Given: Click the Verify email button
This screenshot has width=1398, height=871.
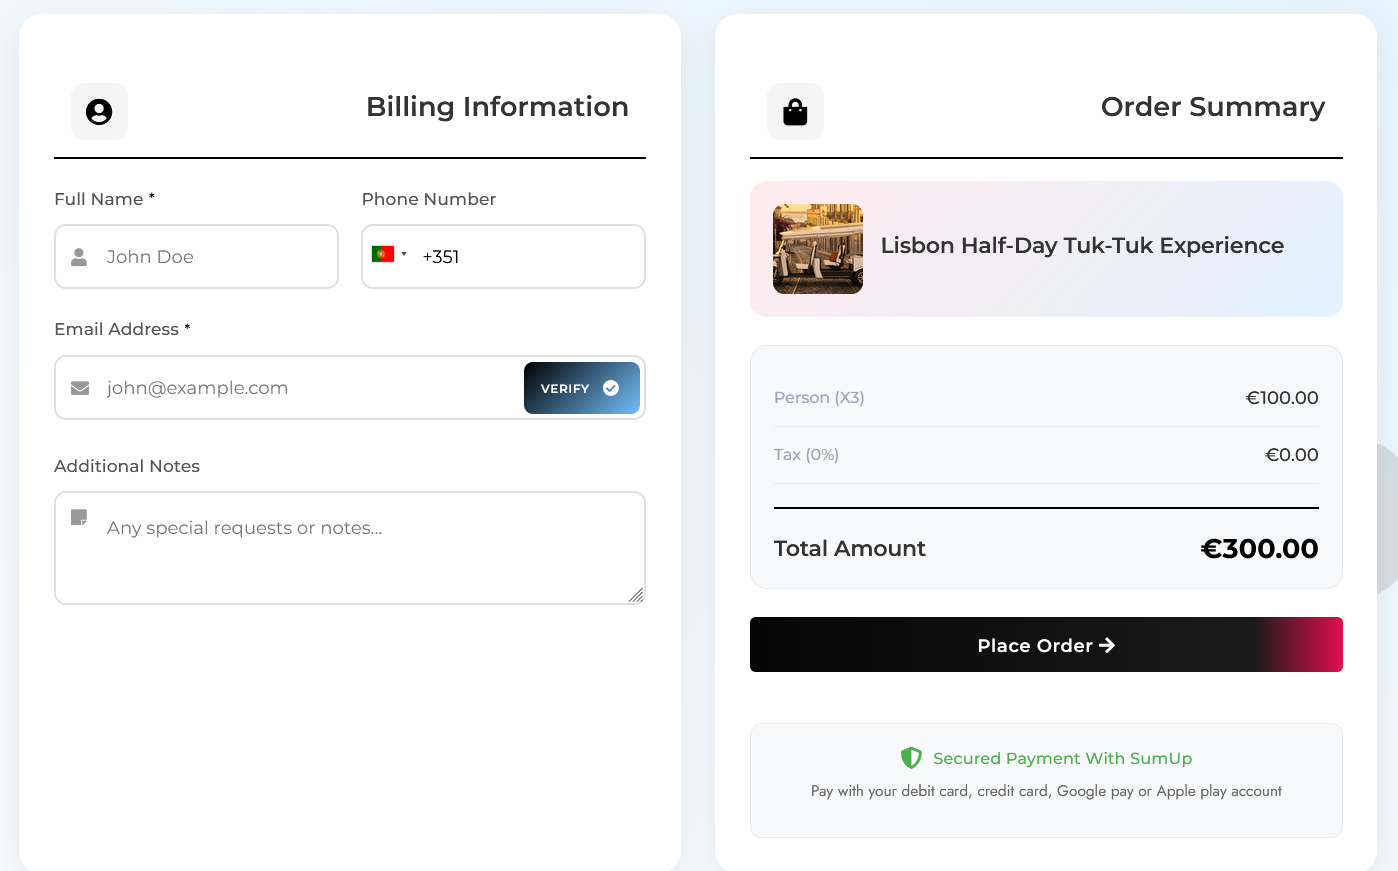Looking at the screenshot, I should pyautogui.click(x=582, y=388).
